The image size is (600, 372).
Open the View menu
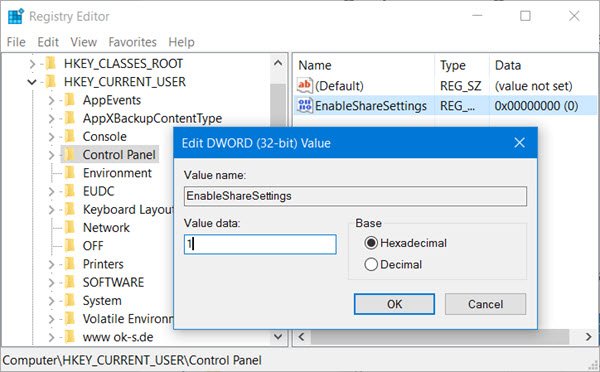83,42
